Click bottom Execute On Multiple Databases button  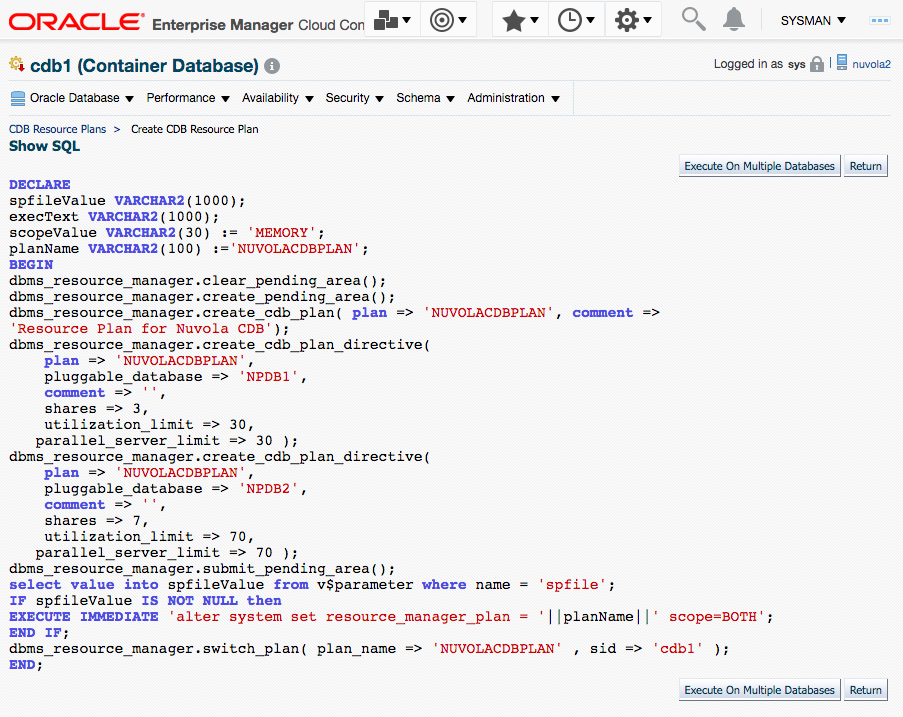point(759,690)
